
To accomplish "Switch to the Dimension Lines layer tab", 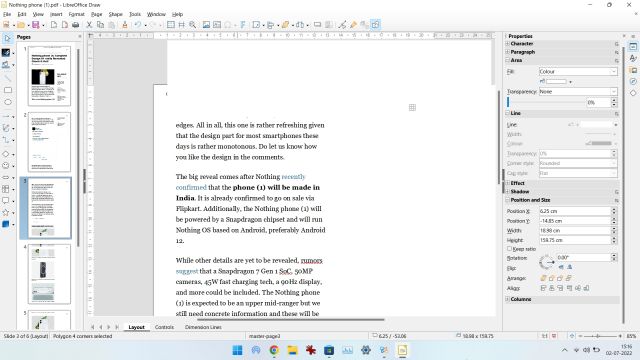I will pos(203,327).
